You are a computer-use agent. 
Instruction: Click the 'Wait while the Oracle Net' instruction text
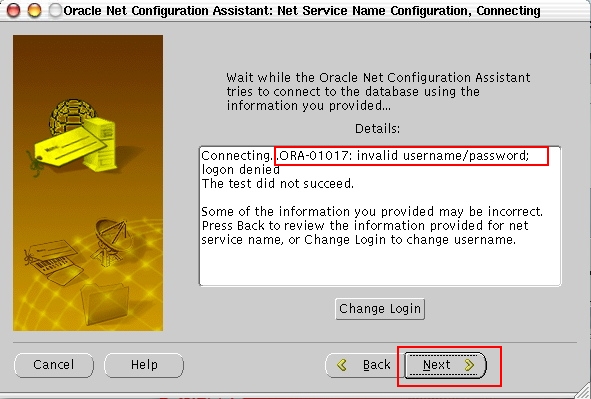point(378,92)
